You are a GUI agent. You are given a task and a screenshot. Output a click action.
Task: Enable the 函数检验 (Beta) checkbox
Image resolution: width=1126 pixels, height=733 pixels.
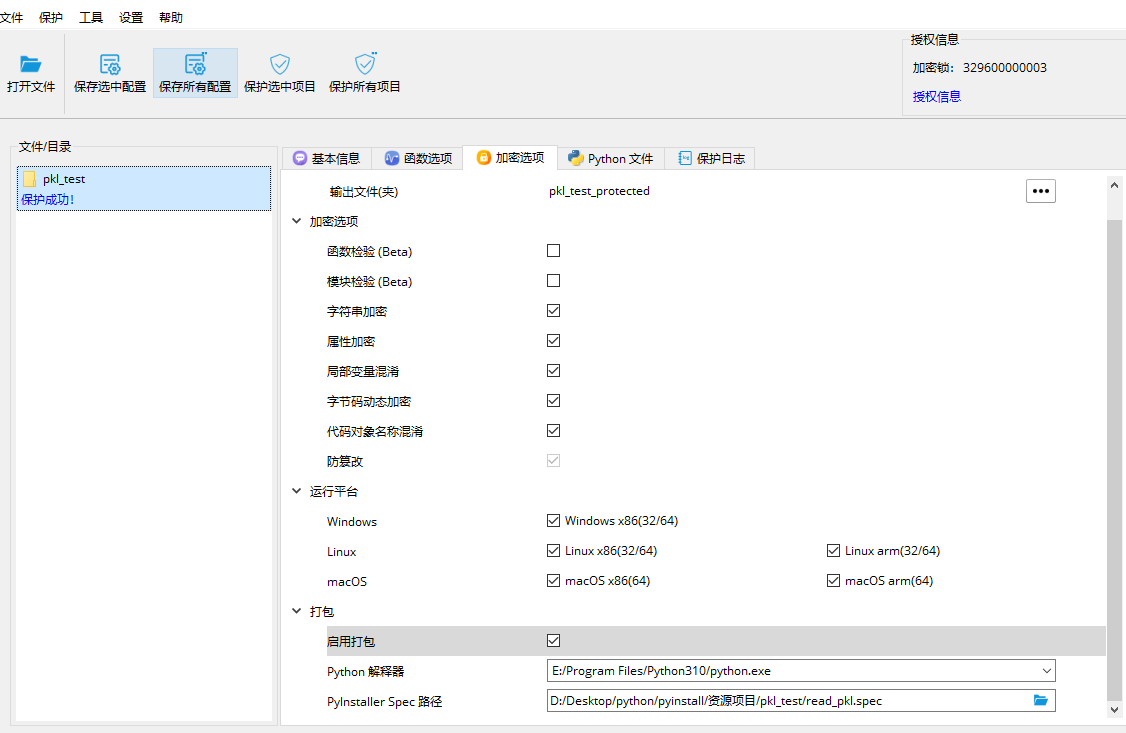[553, 251]
